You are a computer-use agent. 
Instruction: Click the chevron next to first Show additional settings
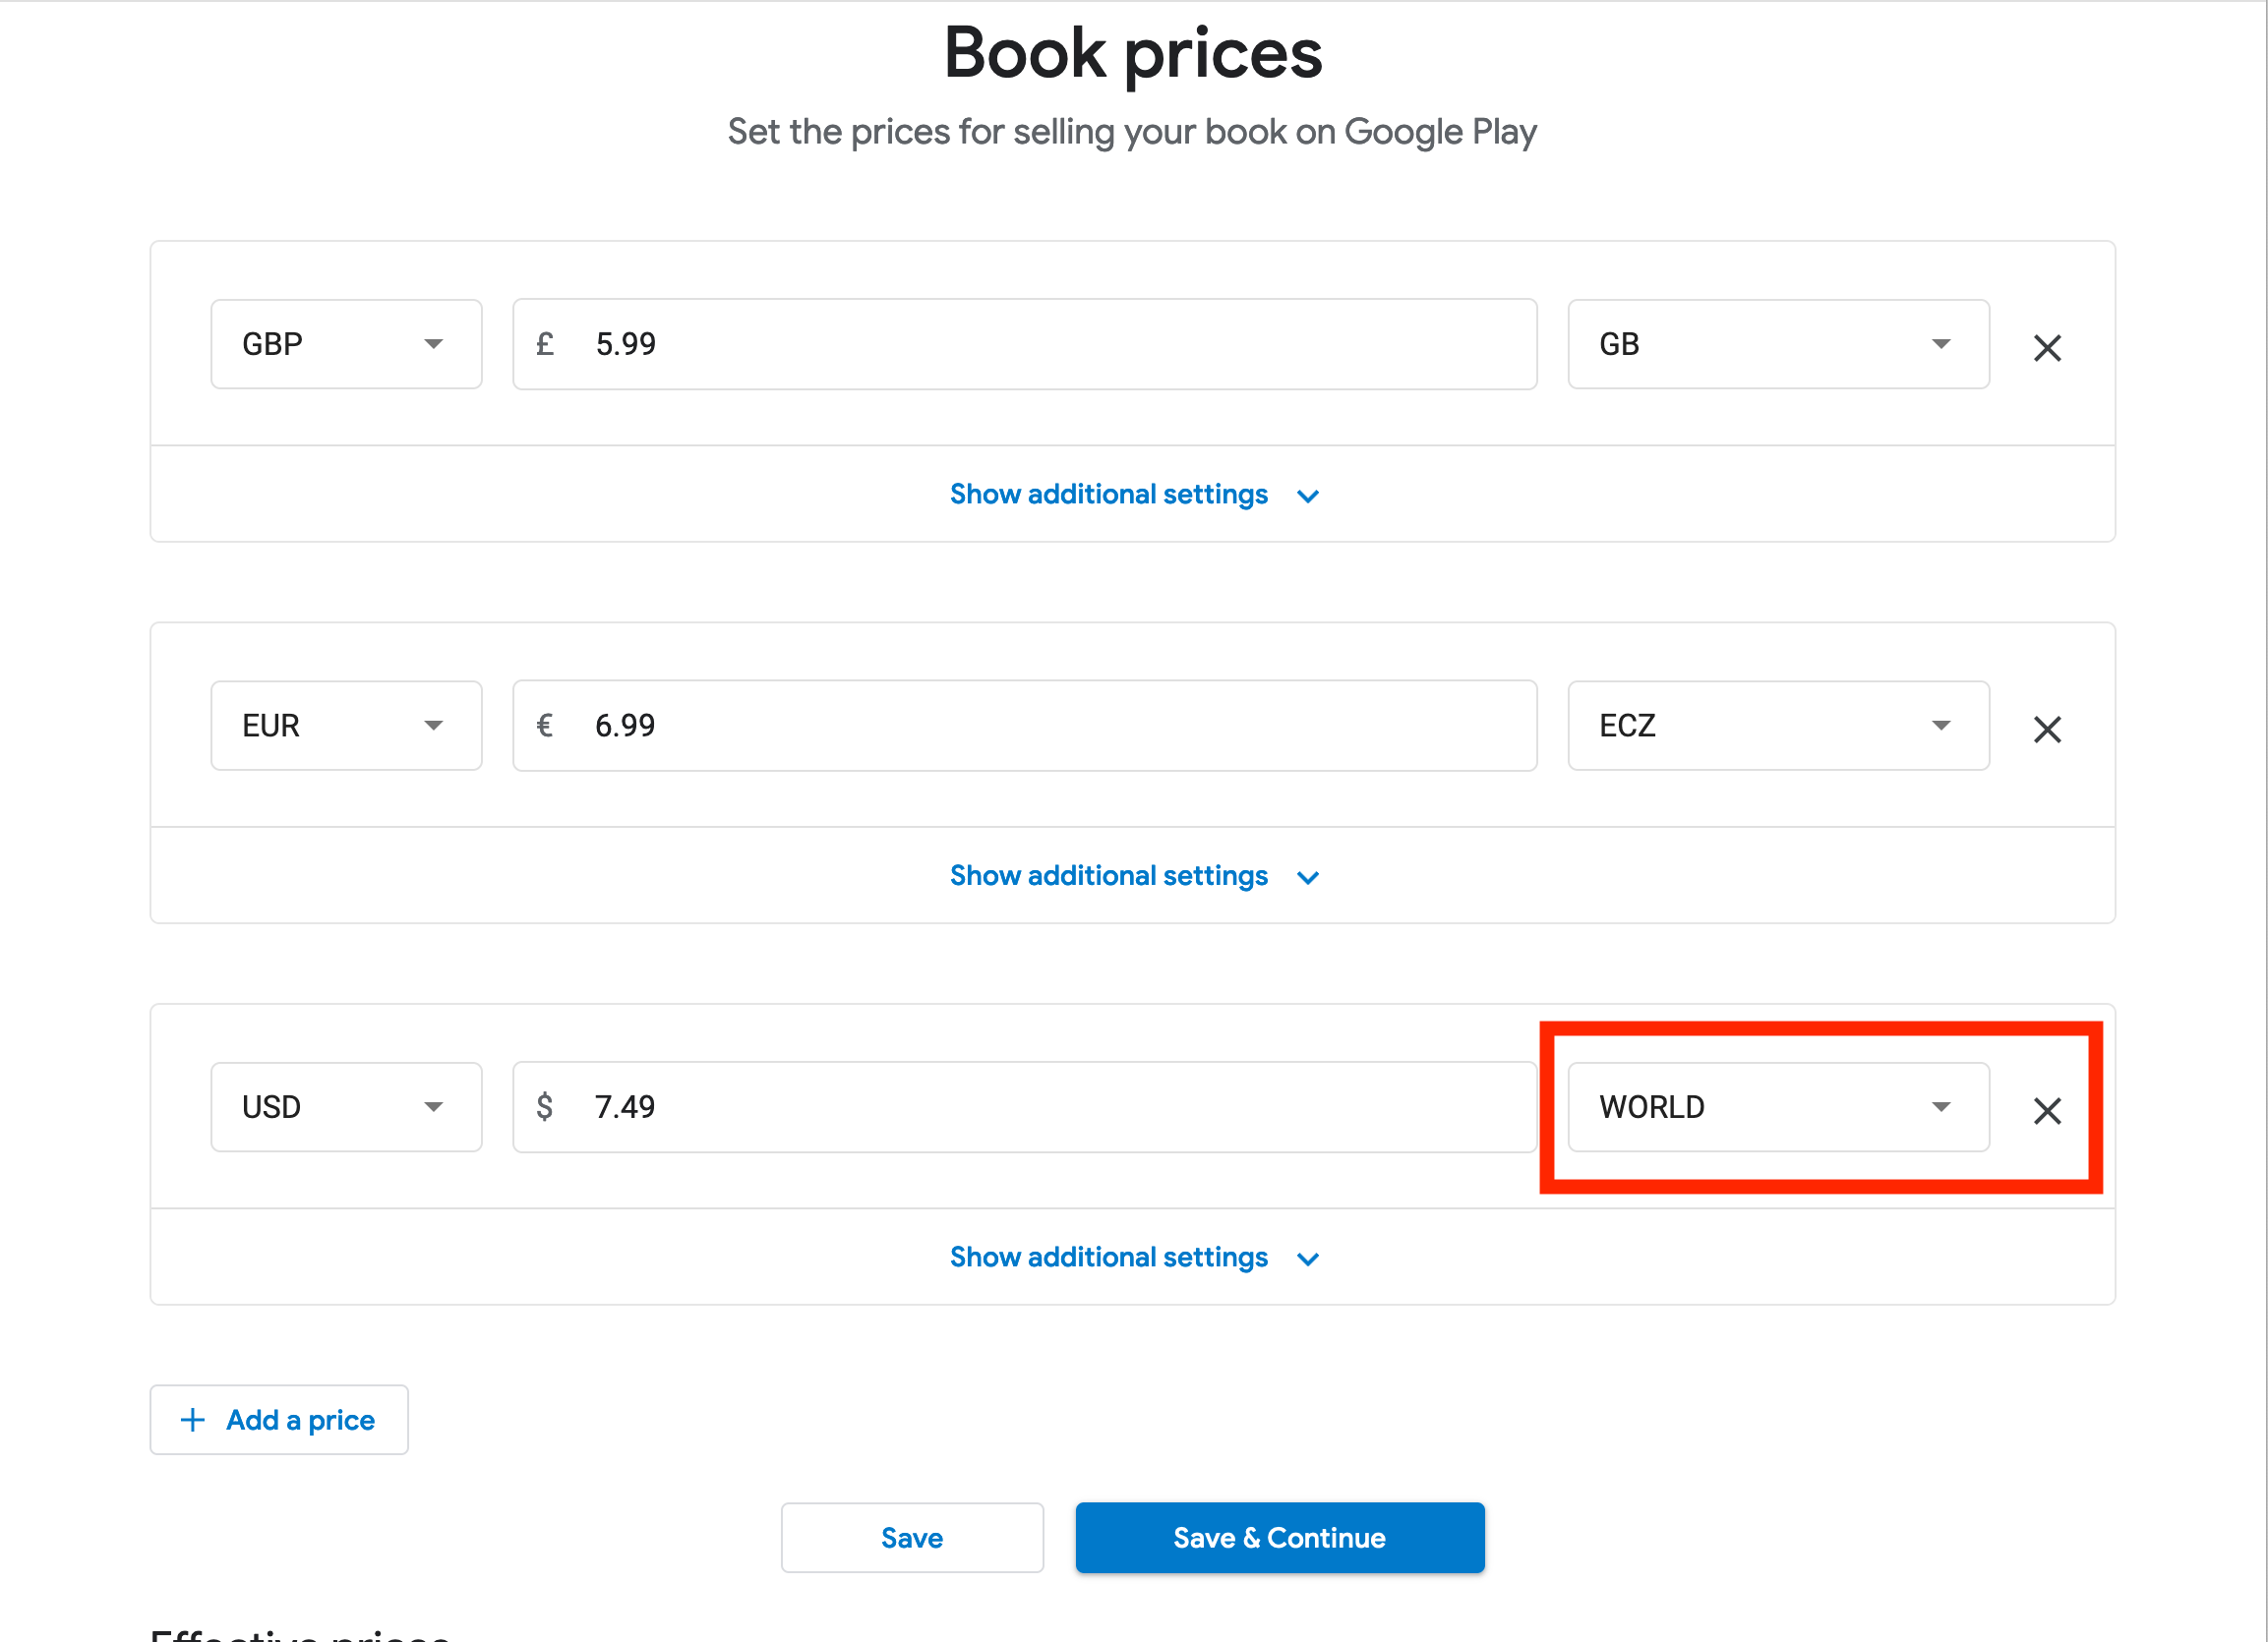pyautogui.click(x=1307, y=495)
